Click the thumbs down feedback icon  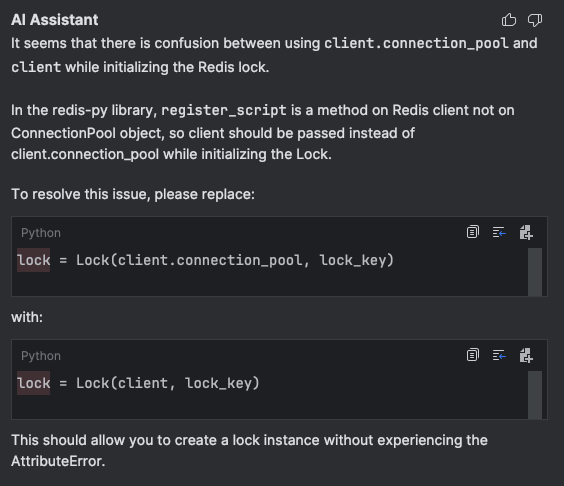535,20
